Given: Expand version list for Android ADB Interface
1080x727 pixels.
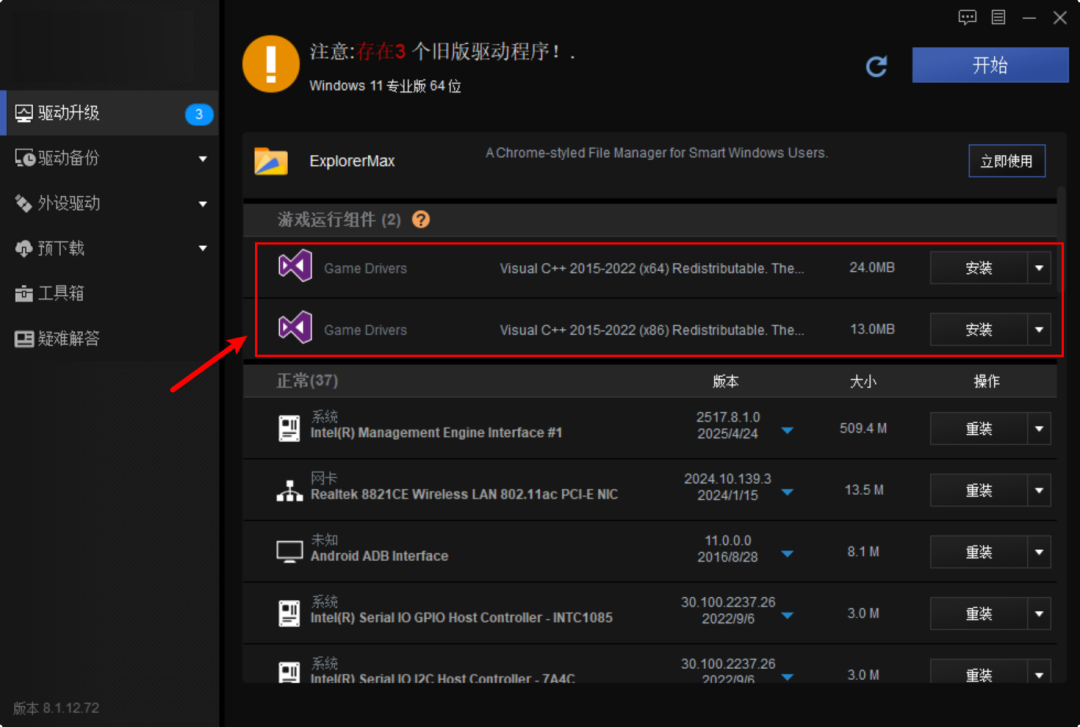Looking at the screenshot, I should coord(787,553).
